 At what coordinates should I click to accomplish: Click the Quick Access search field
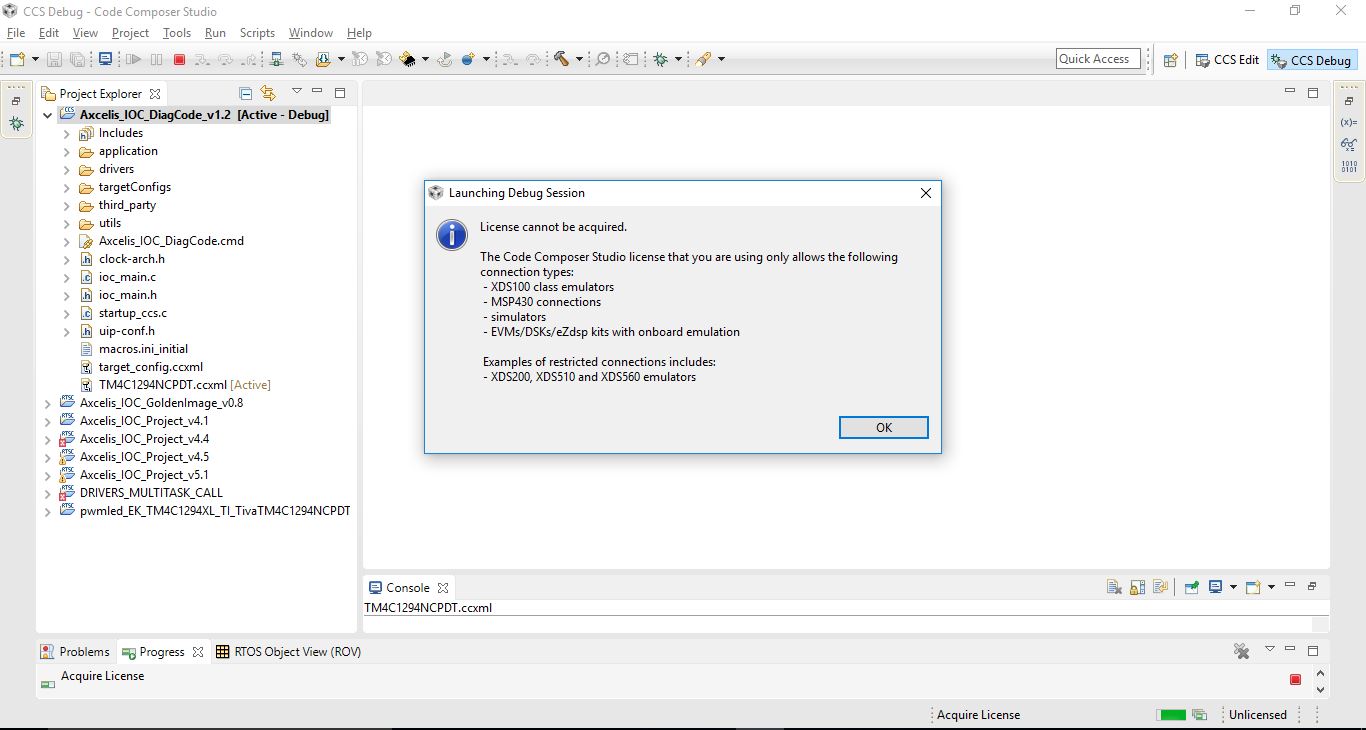pos(1098,59)
